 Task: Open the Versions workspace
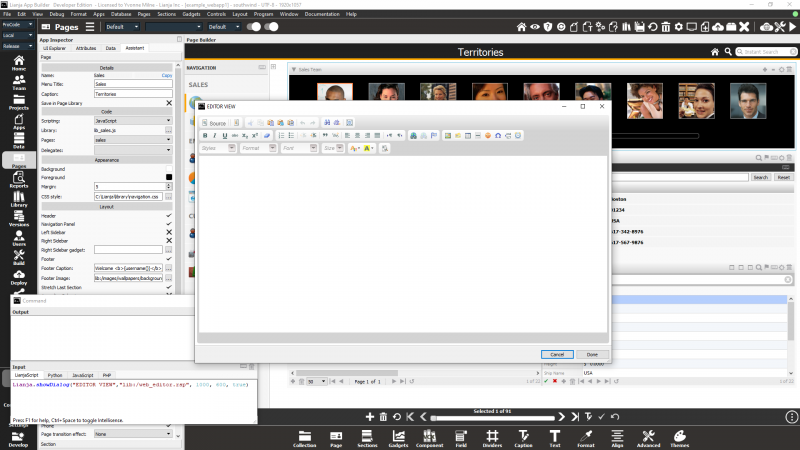[19, 218]
